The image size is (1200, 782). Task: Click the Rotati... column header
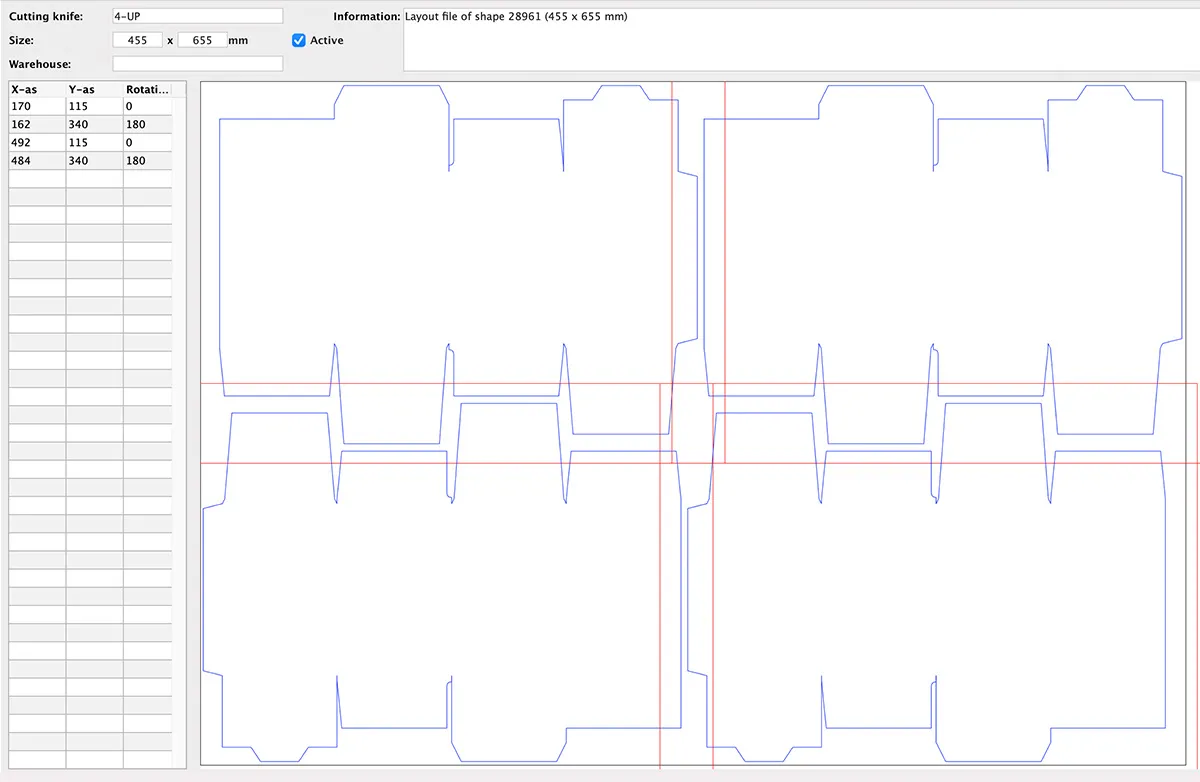coord(147,89)
